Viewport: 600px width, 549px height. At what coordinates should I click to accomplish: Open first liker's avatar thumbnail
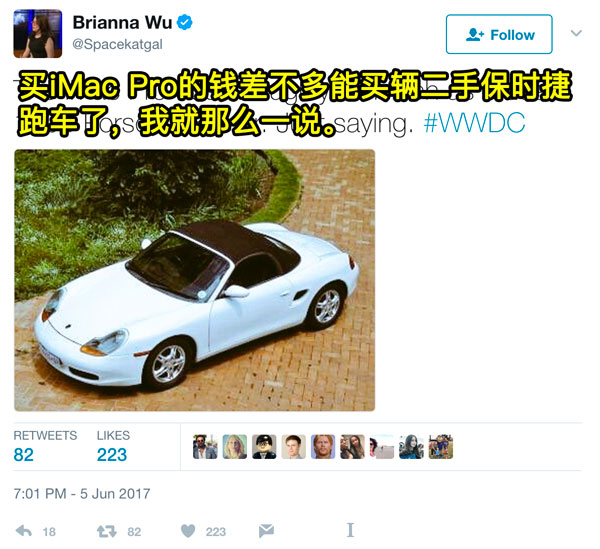point(205,446)
